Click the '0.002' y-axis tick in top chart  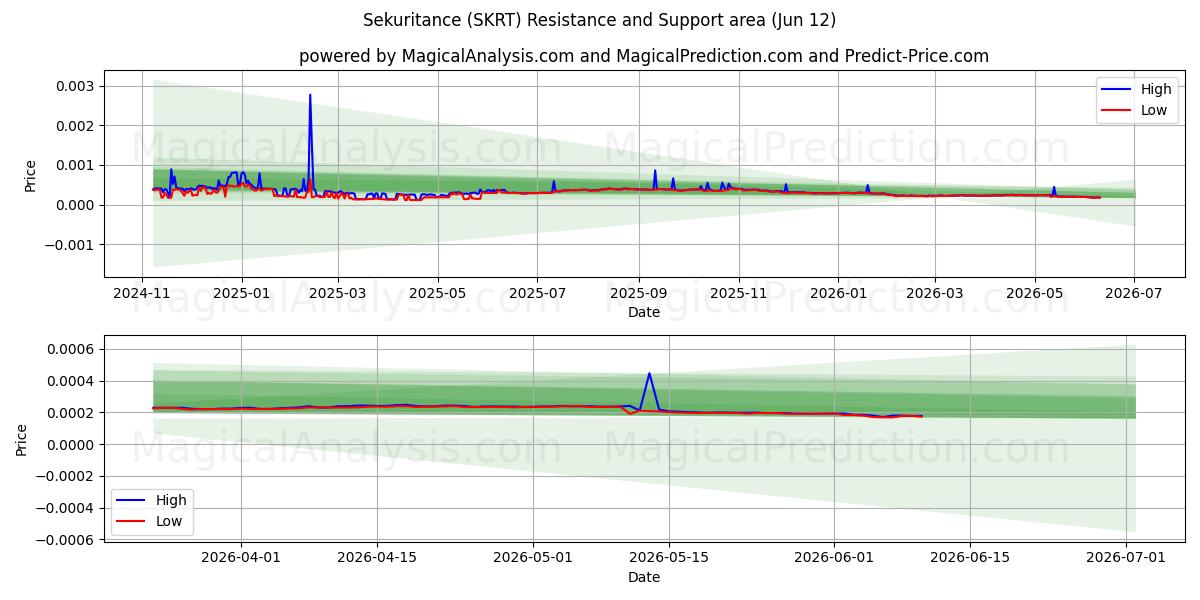pyautogui.click(x=76, y=126)
